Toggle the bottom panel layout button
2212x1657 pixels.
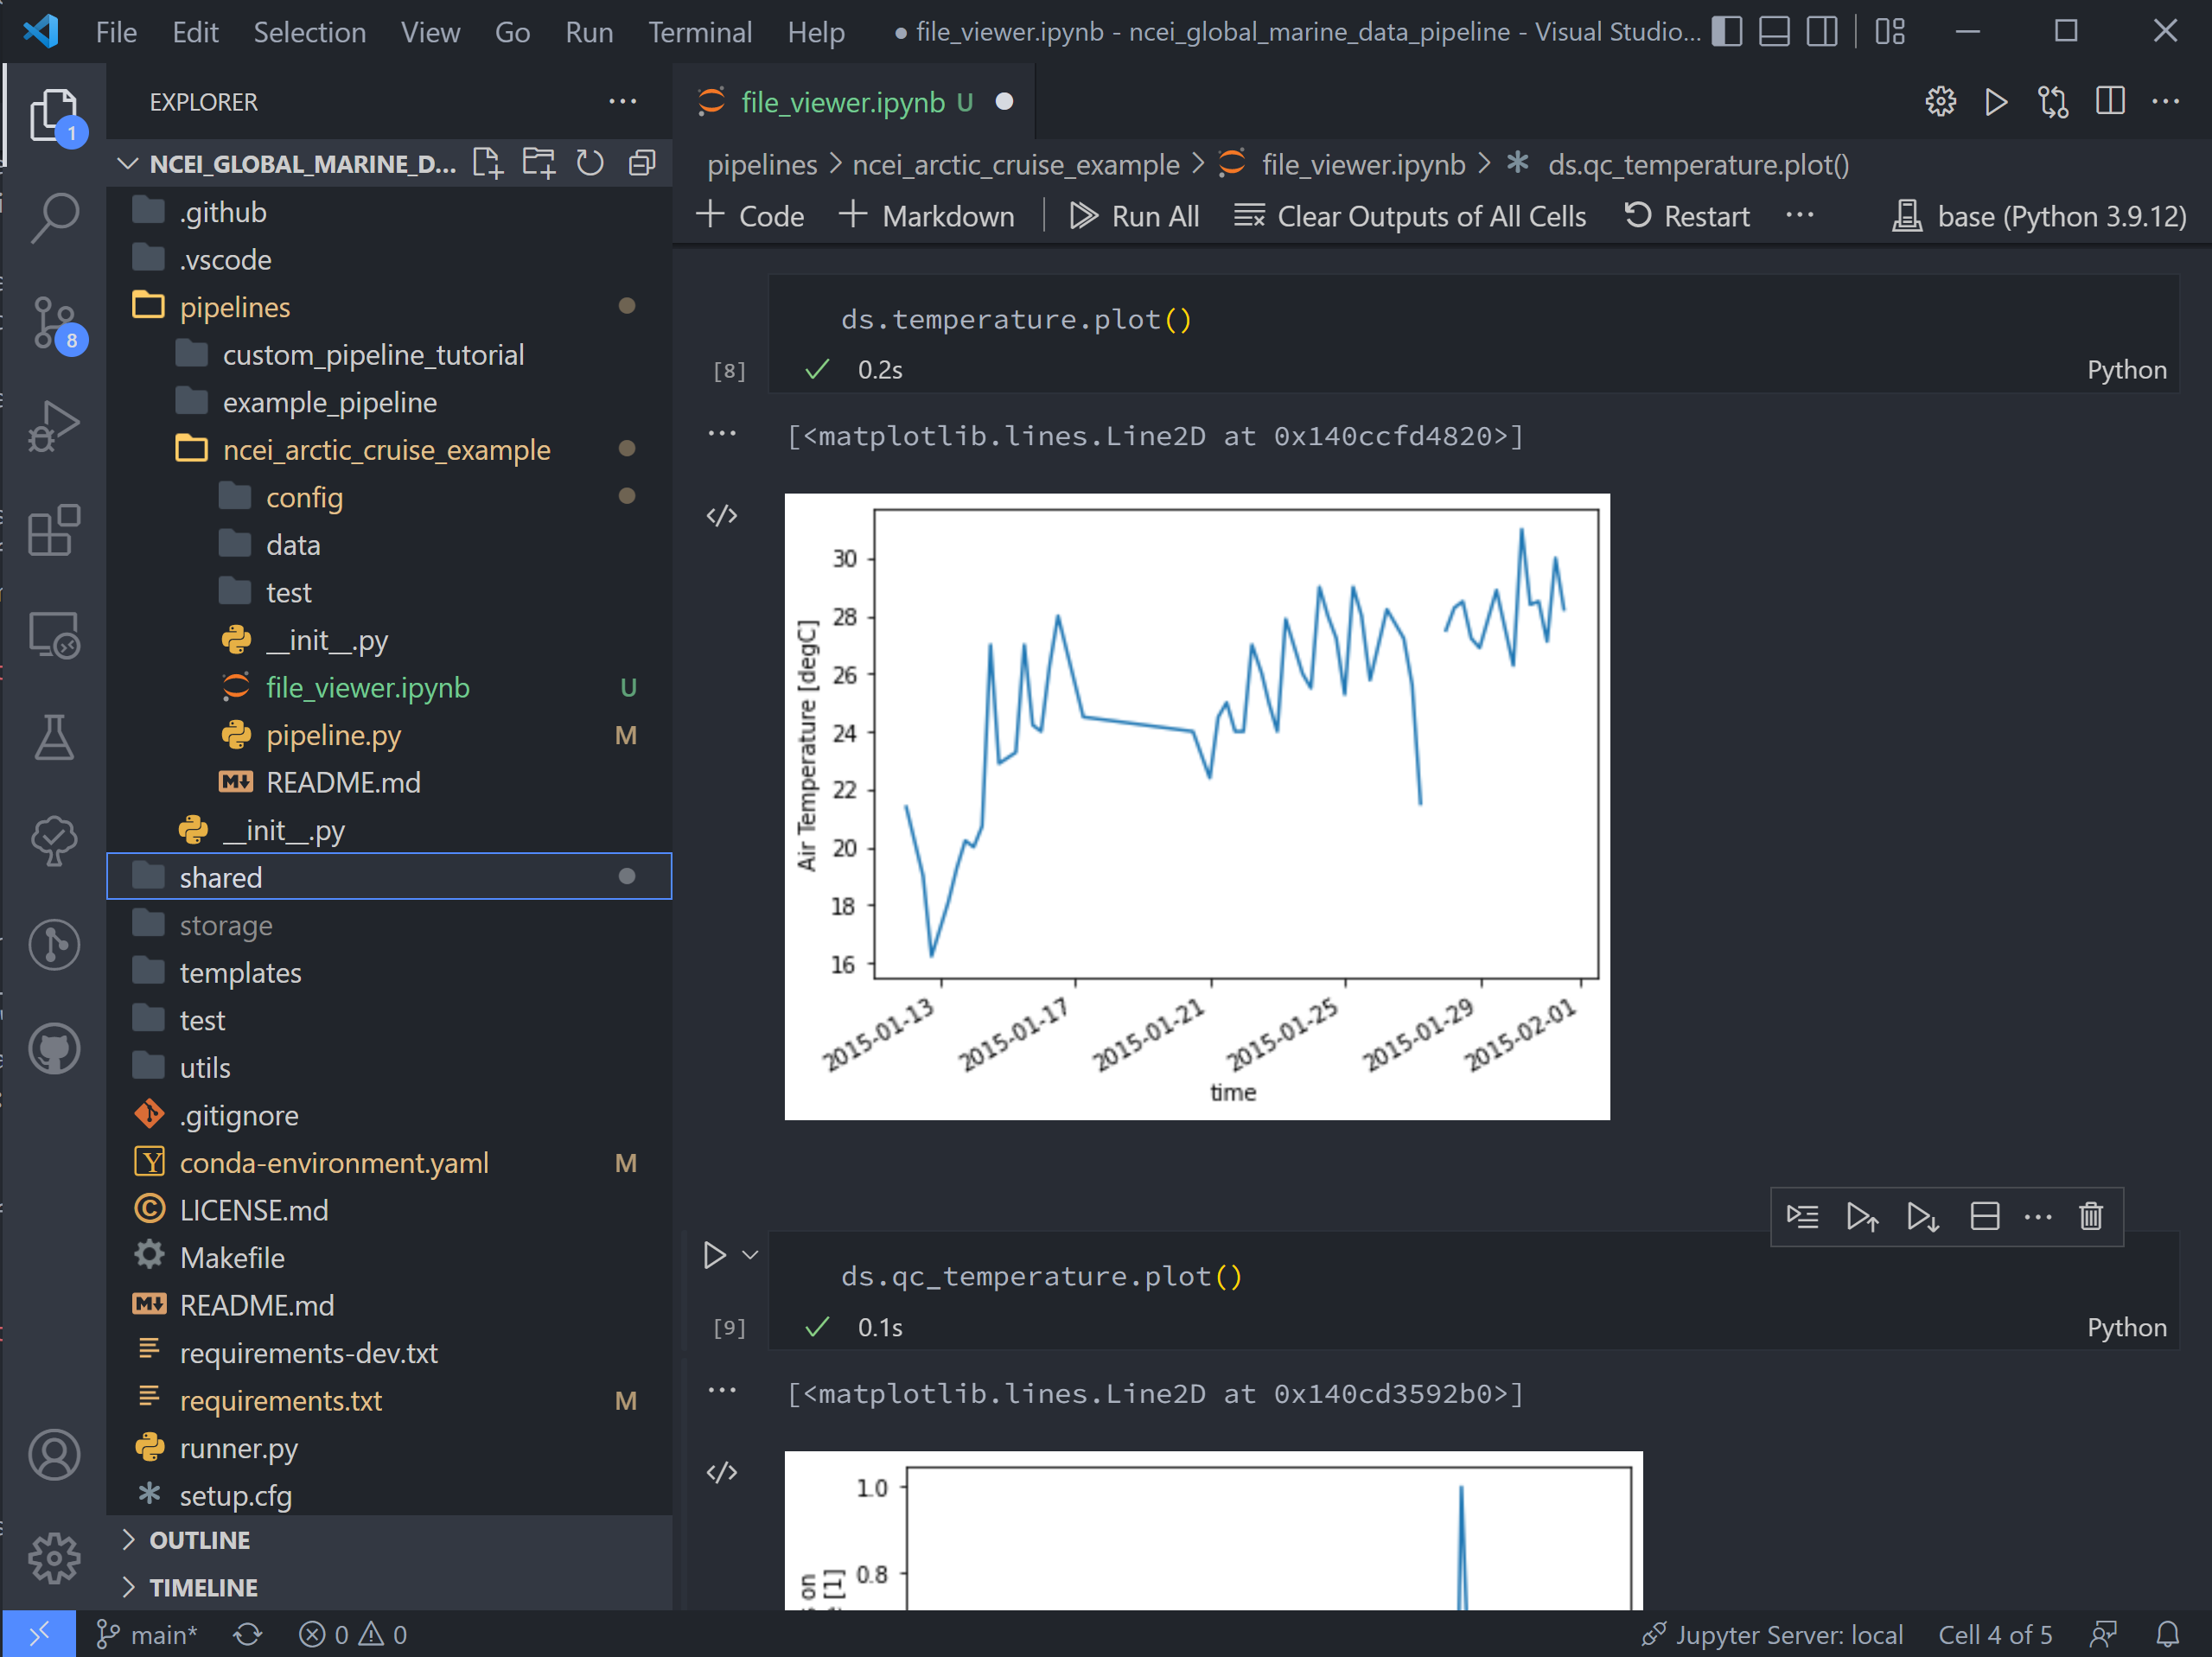point(1774,32)
